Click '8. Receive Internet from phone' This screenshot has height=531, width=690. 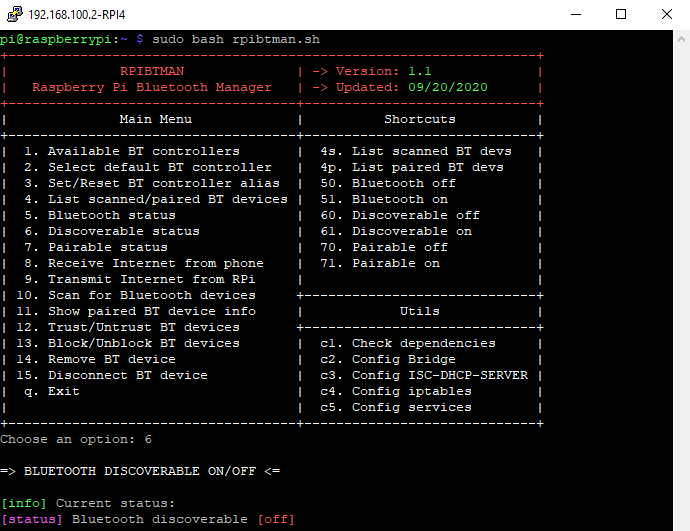[x=144, y=264]
